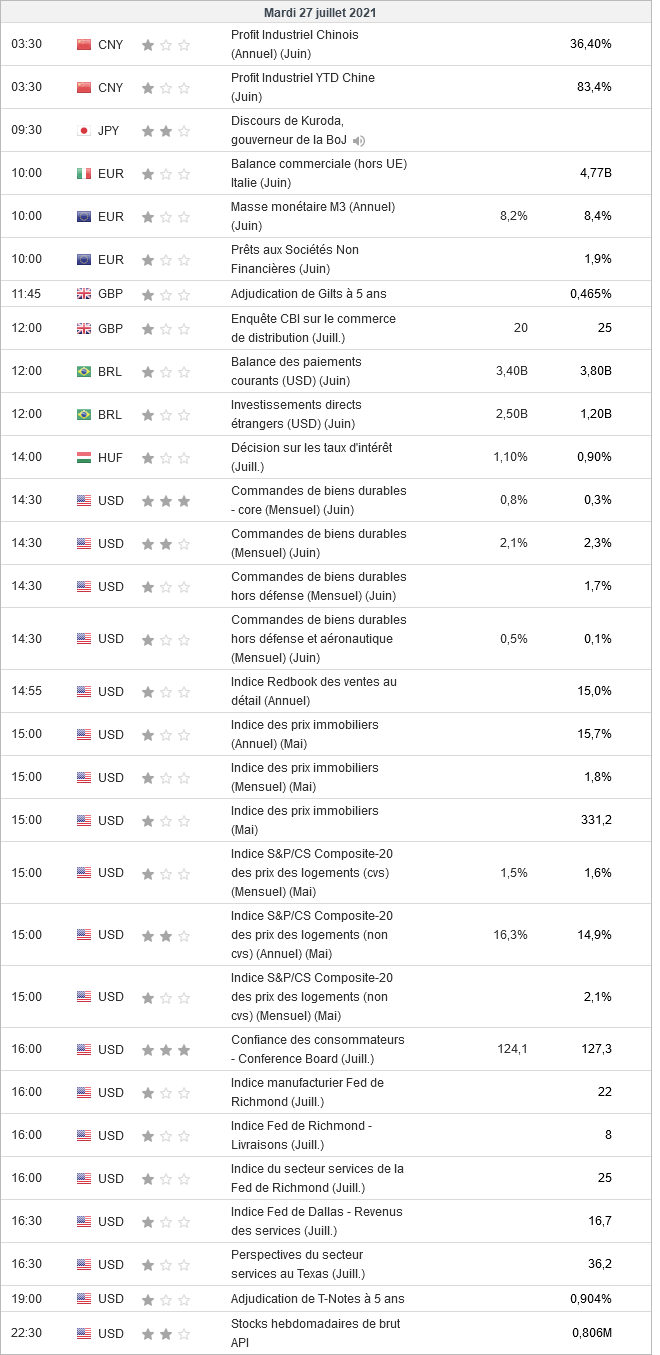Click Japan flag icon for JPY event

tap(84, 131)
